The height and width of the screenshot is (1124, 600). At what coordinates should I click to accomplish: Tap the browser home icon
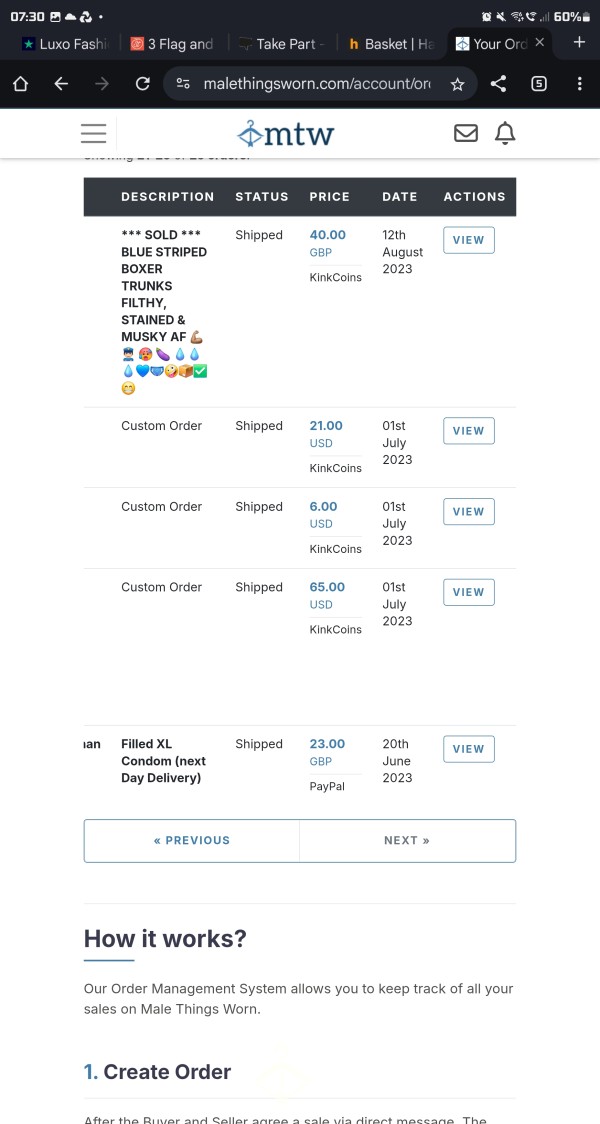21,84
